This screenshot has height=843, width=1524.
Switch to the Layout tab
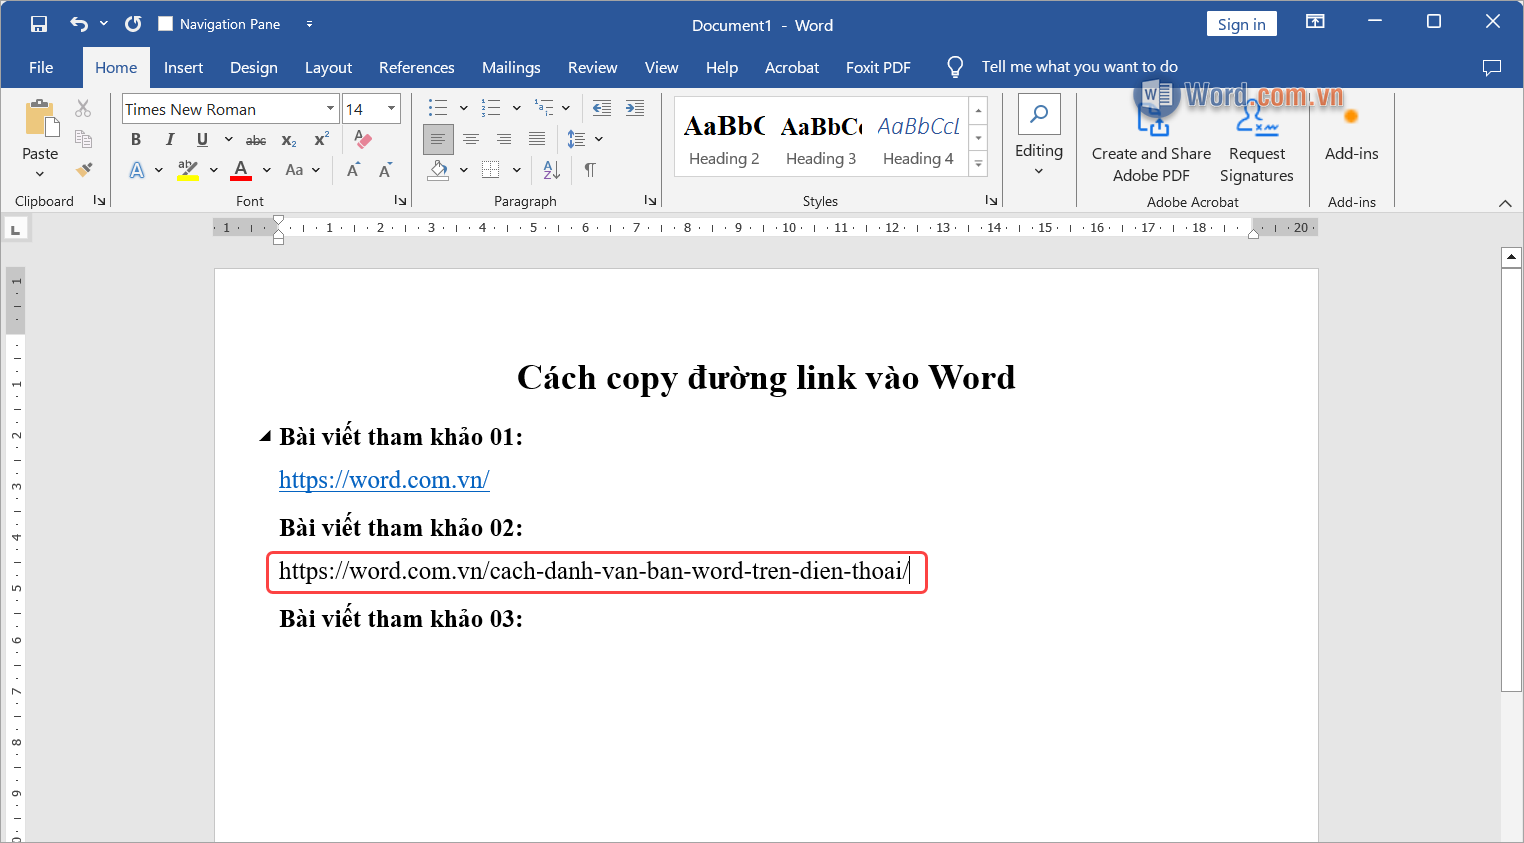point(328,67)
